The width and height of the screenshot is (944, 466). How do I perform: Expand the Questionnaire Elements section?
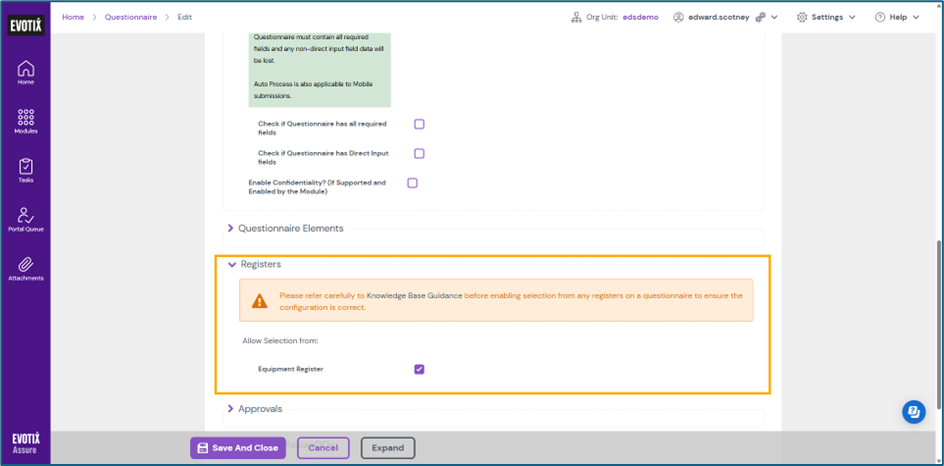click(x=290, y=228)
